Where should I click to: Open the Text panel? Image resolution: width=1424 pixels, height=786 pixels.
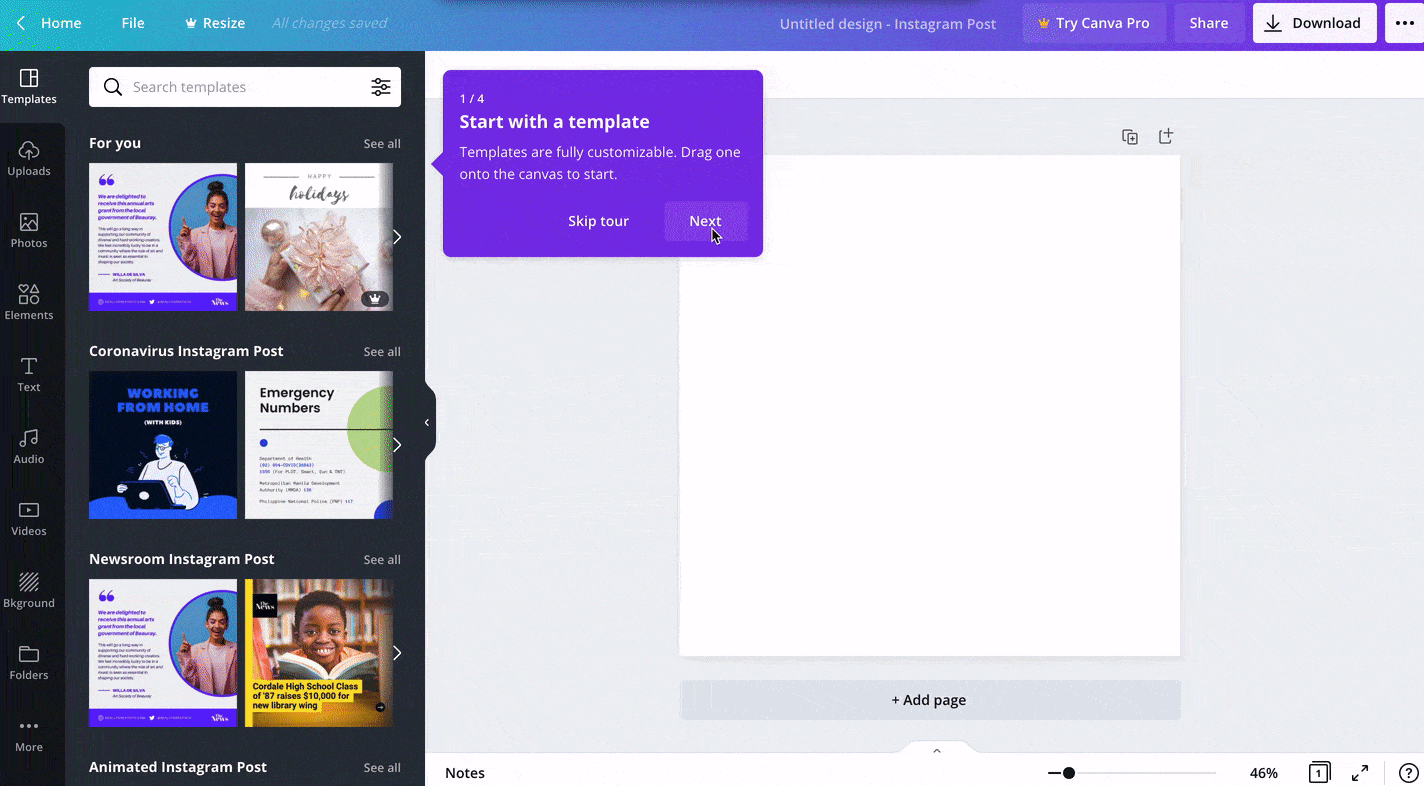coord(29,374)
